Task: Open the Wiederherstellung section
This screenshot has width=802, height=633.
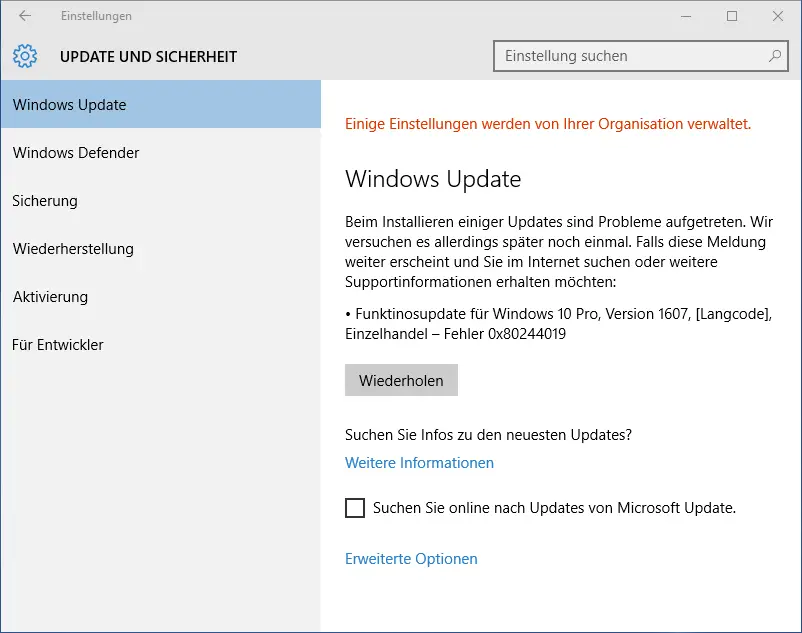Action: pos(161,248)
